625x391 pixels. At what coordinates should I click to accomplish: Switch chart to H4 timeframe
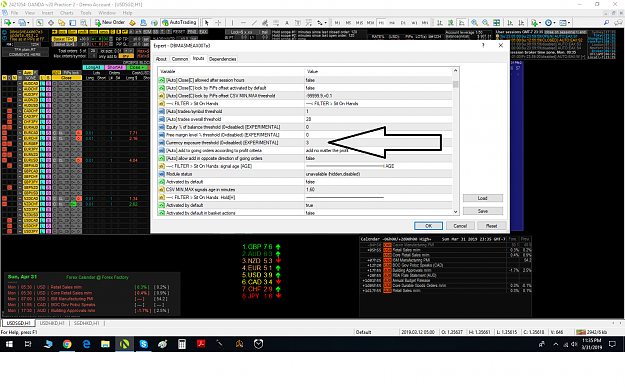[x=392, y=23]
